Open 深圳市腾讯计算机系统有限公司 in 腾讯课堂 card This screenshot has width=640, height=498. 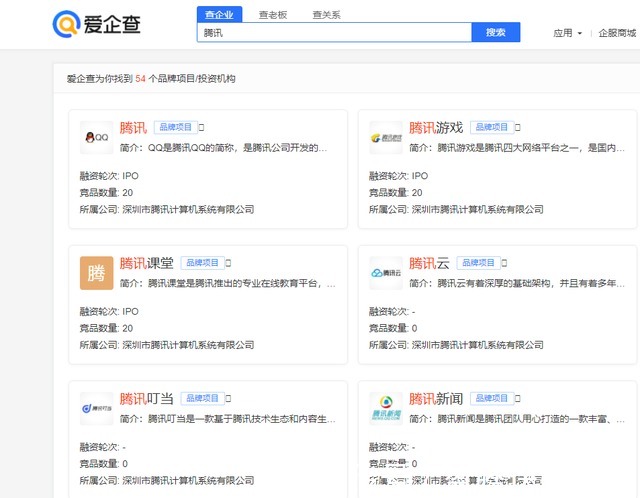188,345
